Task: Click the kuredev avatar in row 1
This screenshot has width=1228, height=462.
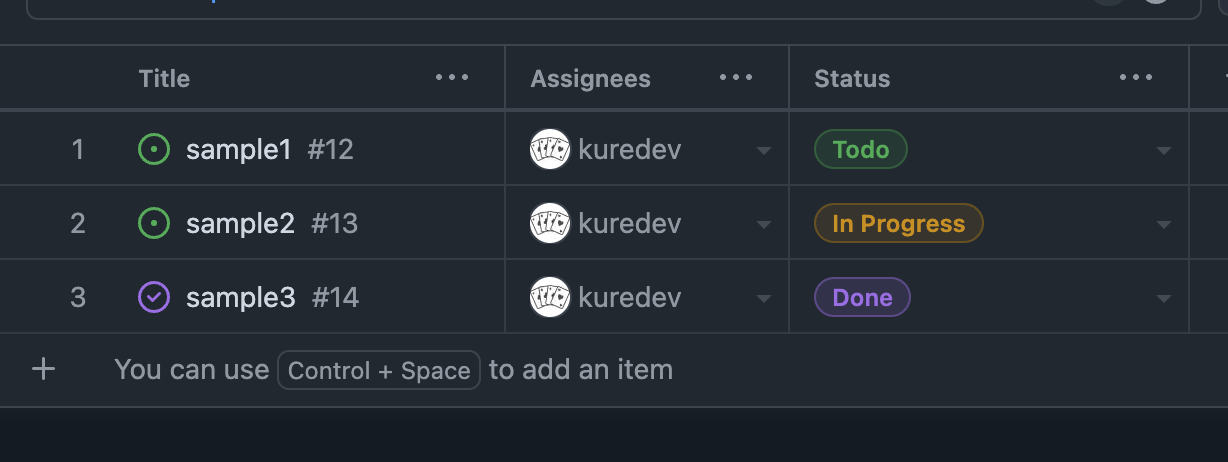Action: click(550, 150)
